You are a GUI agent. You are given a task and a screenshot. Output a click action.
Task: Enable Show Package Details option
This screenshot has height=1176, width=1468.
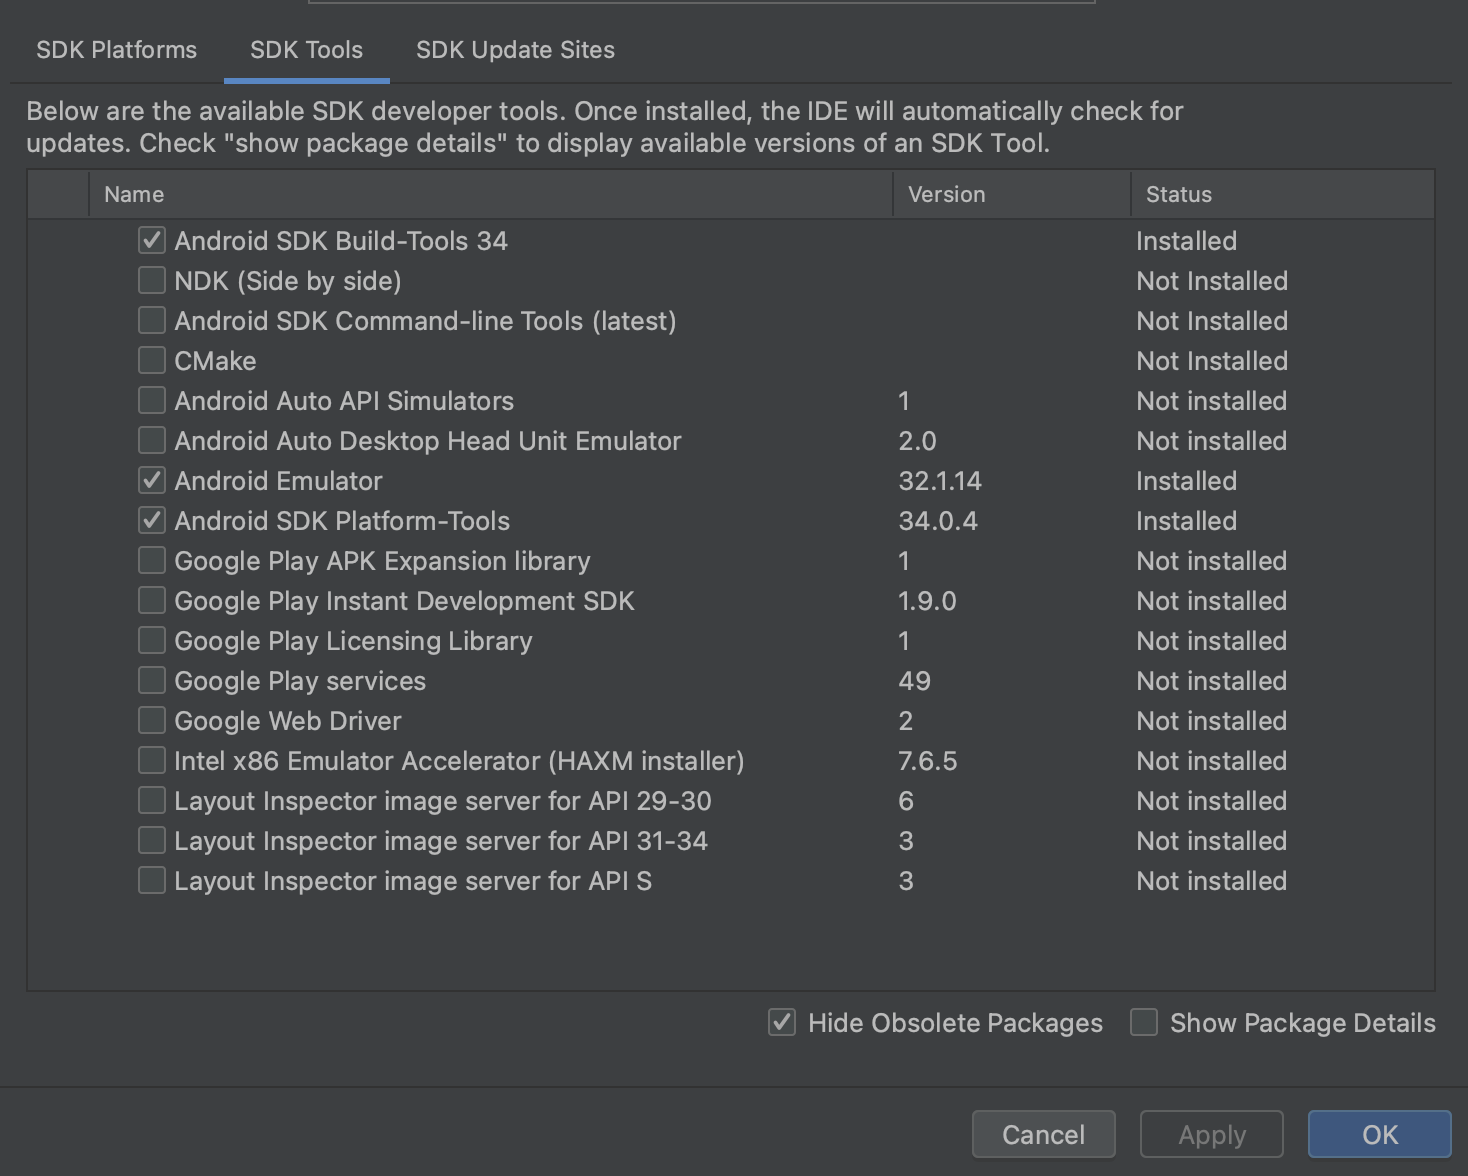pyautogui.click(x=1144, y=1023)
